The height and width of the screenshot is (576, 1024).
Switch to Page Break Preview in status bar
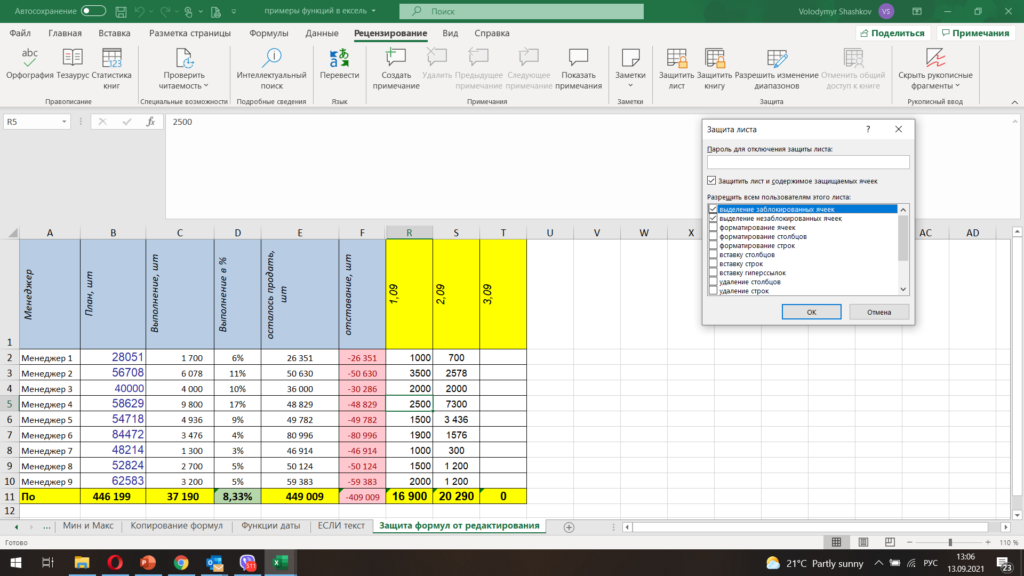coord(889,542)
